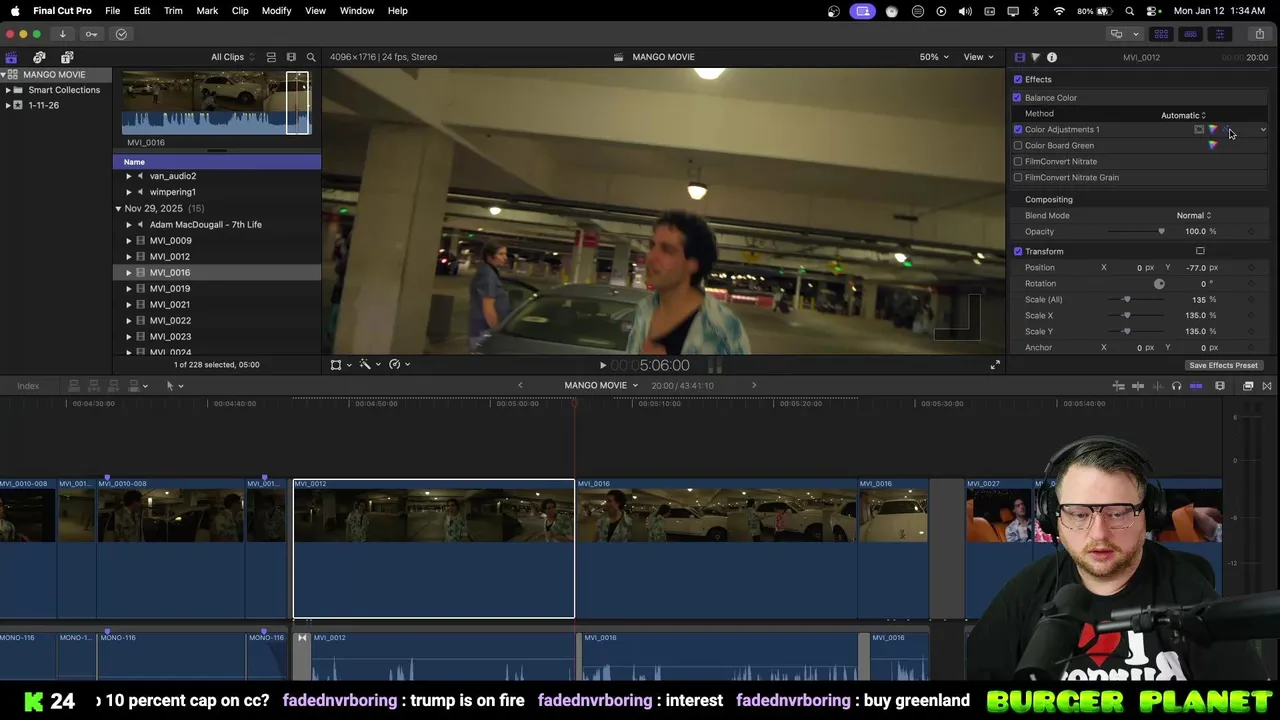Viewport: 1280px width, 720px height.
Task: Adjust the Scale (All) slider
Action: tap(1126, 299)
